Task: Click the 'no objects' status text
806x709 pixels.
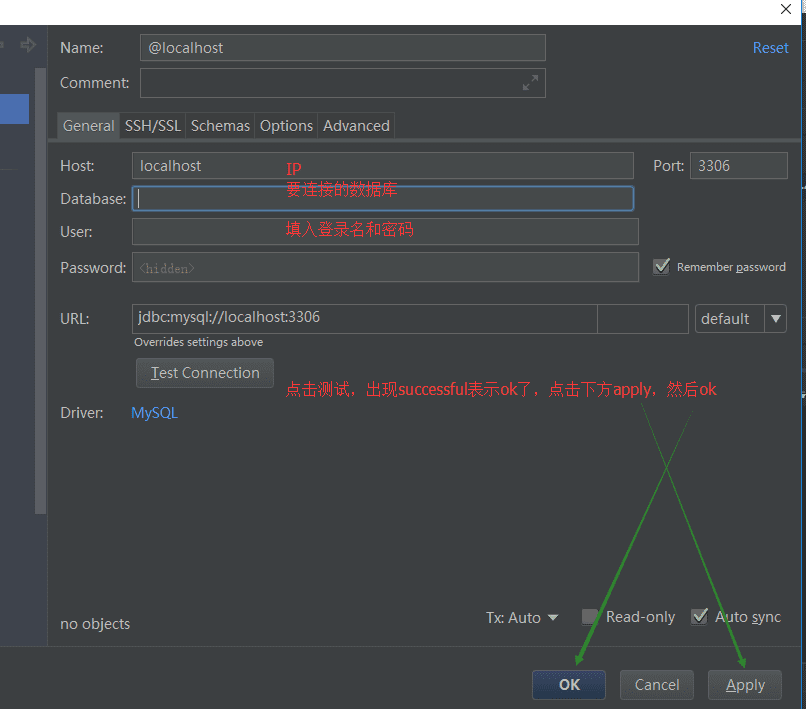Action: 95,624
